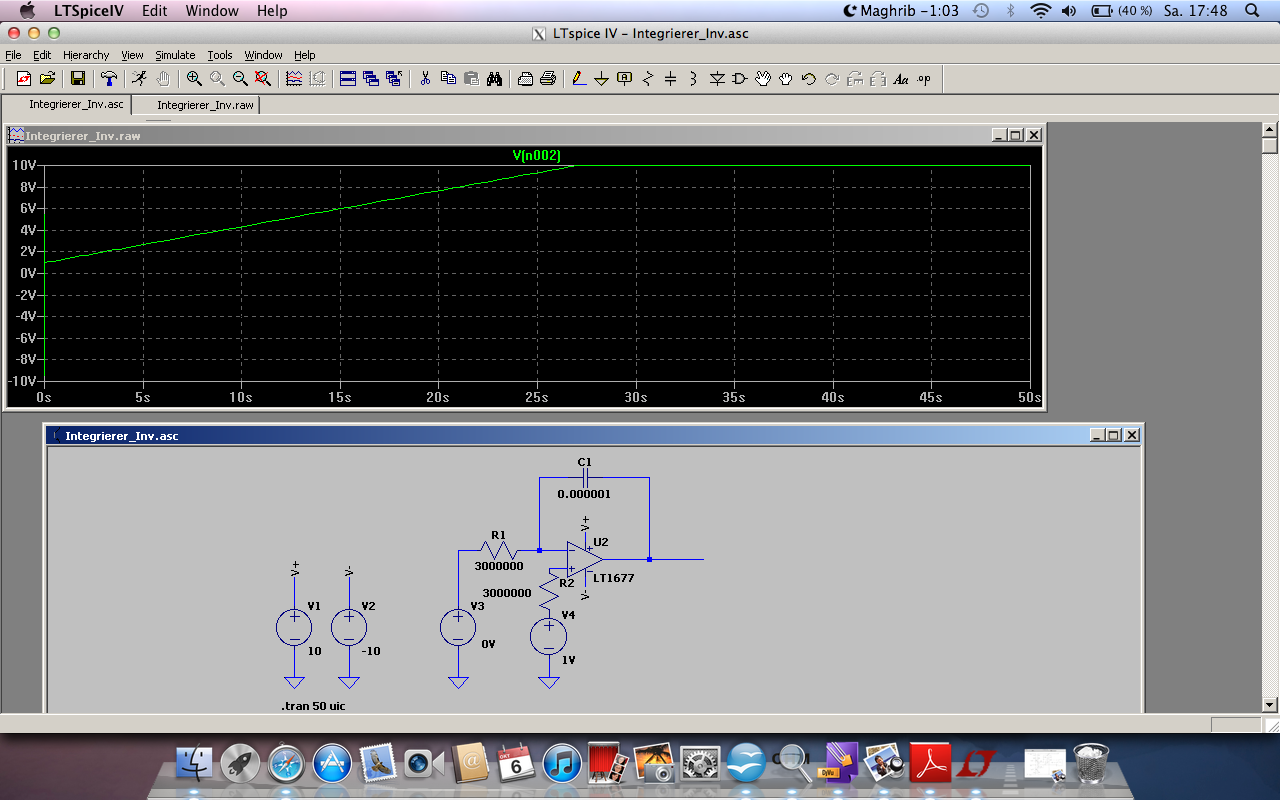
Task: Open Spotlight search magnifier icon
Action: [1252, 11]
